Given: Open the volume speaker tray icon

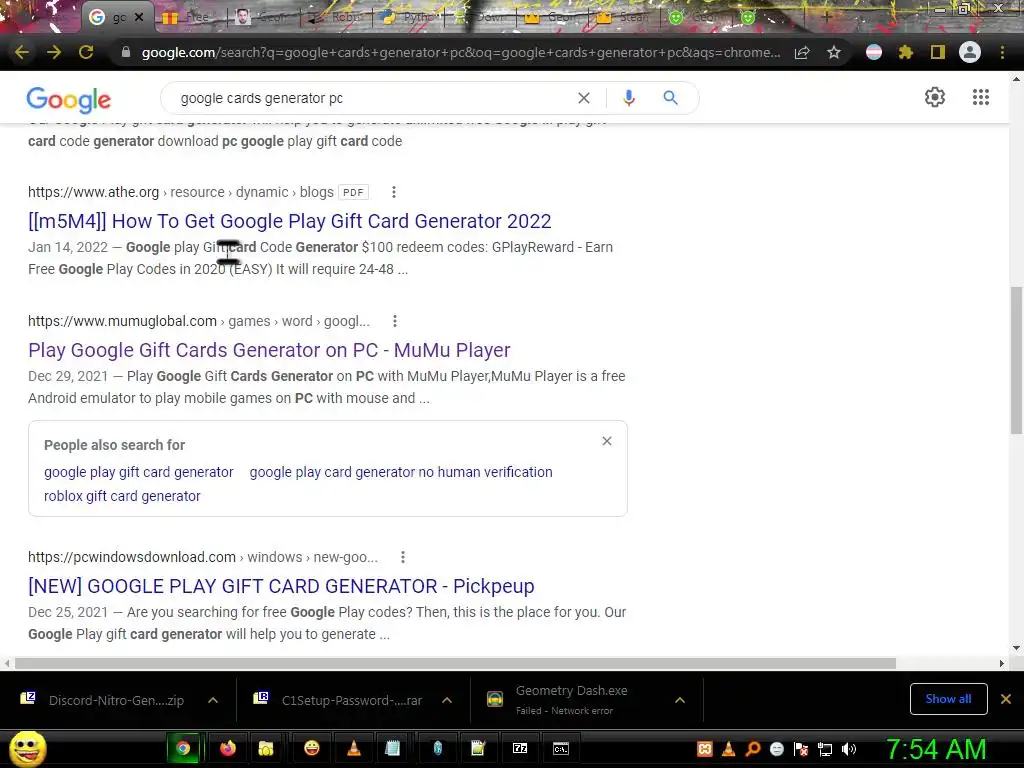Looking at the screenshot, I should click(x=848, y=749).
